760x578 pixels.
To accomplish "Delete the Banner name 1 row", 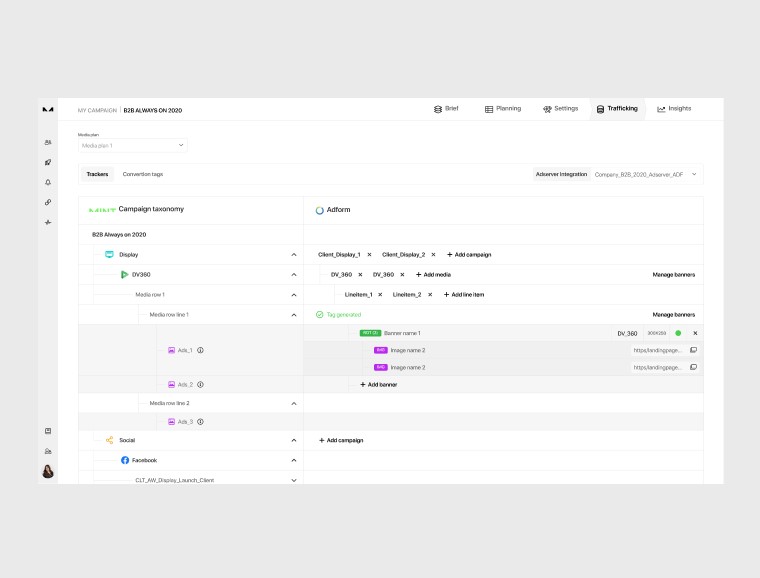I will click(x=695, y=333).
